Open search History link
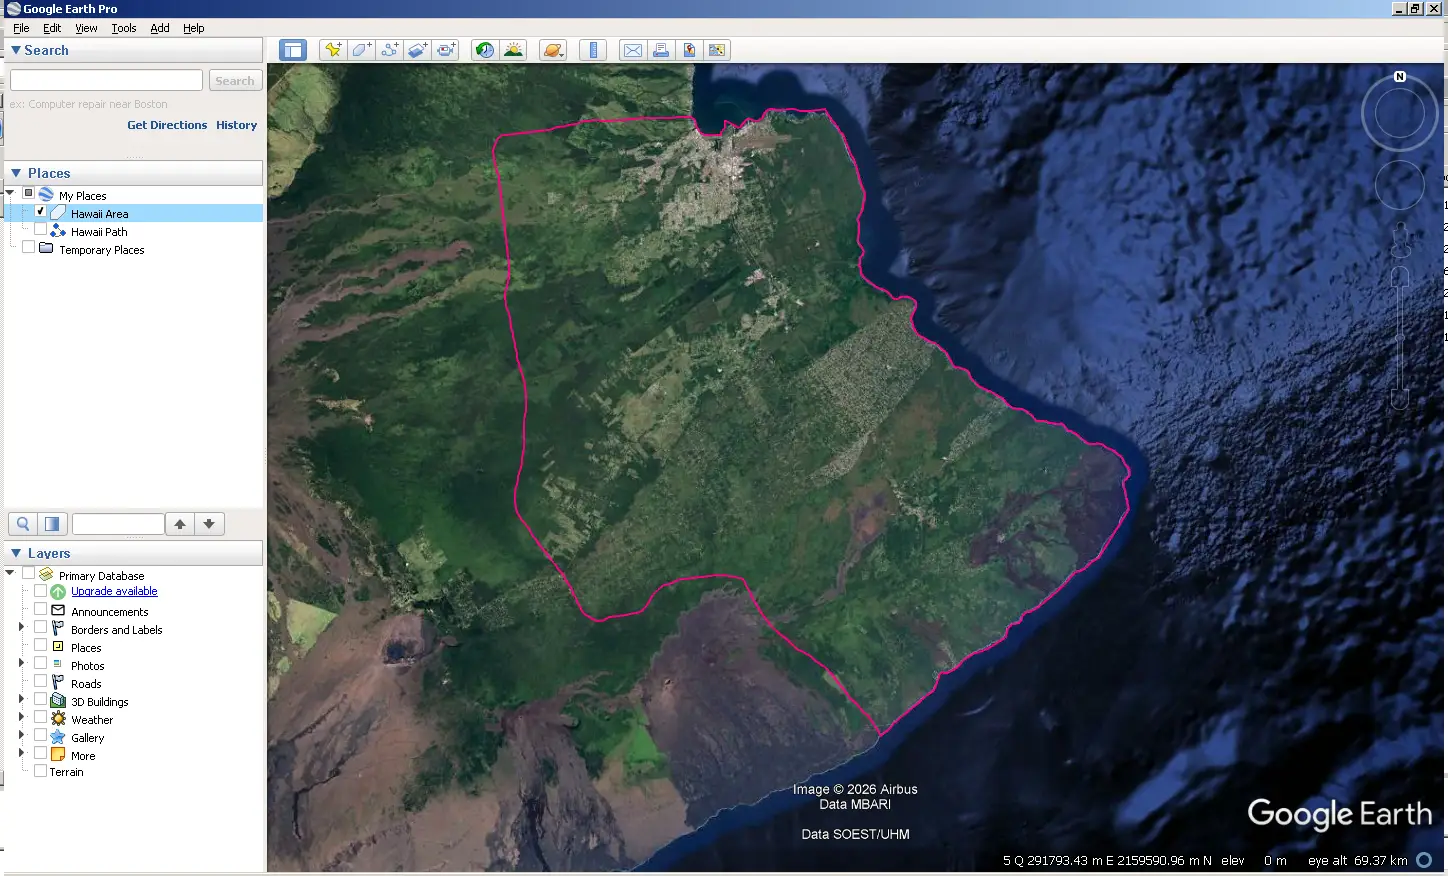Viewport: 1448px width, 876px height. pos(237,125)
